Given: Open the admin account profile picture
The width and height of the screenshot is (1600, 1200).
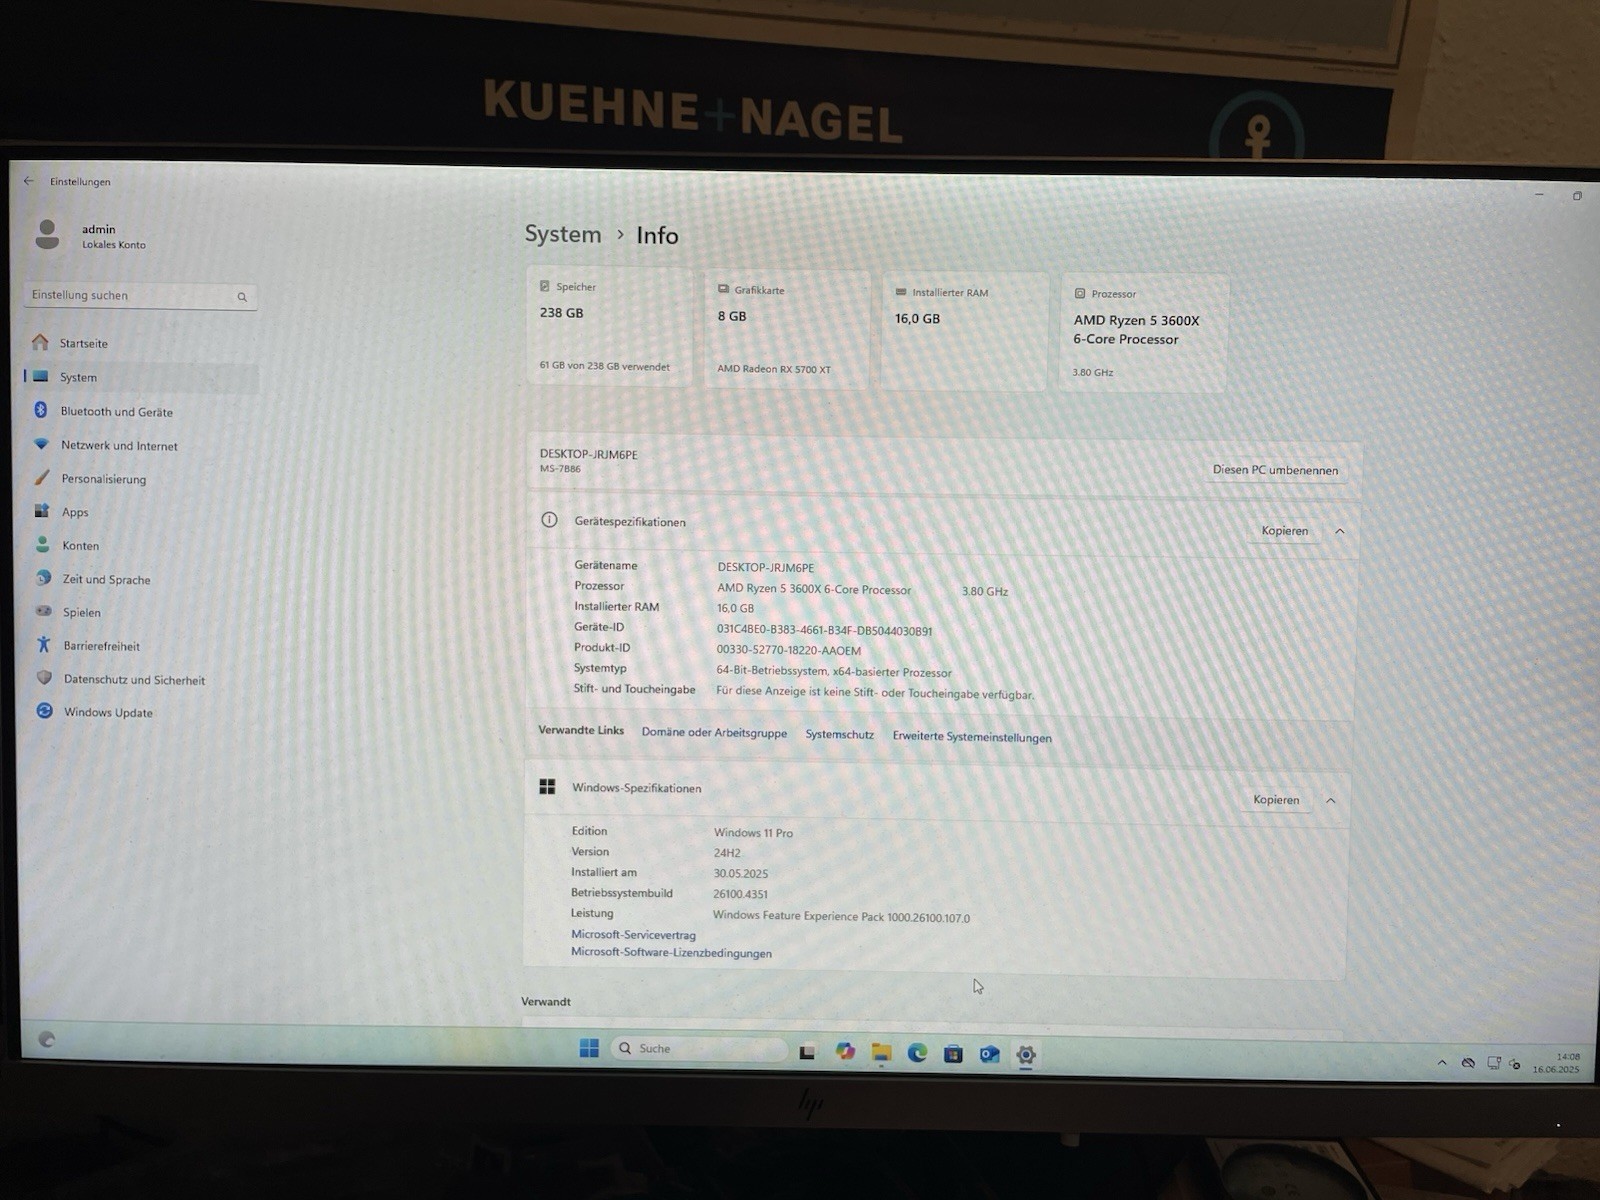Looking at the screenshot, I should coord(47,235).
